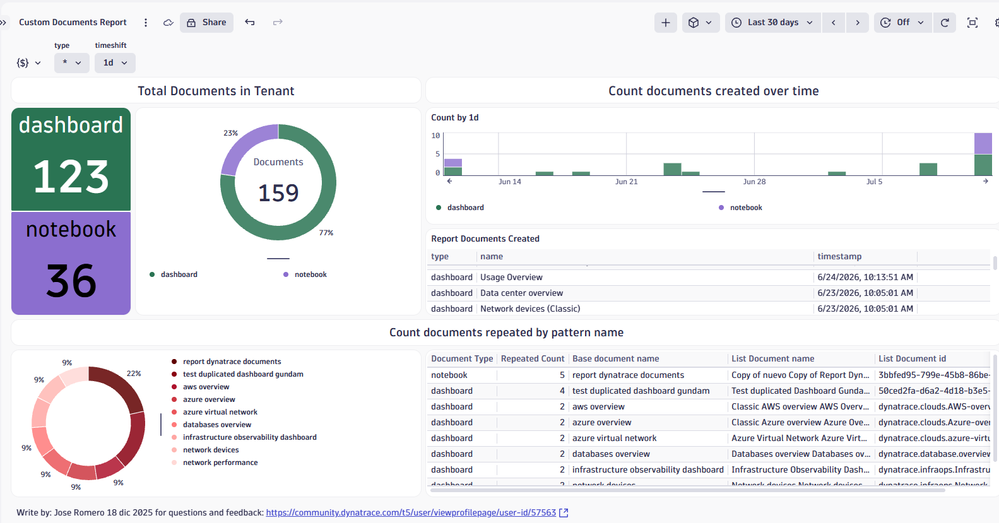Click the redo arrow icon
Image resolution: width=999 pixels, height=523 pixels.
point(278,22)
